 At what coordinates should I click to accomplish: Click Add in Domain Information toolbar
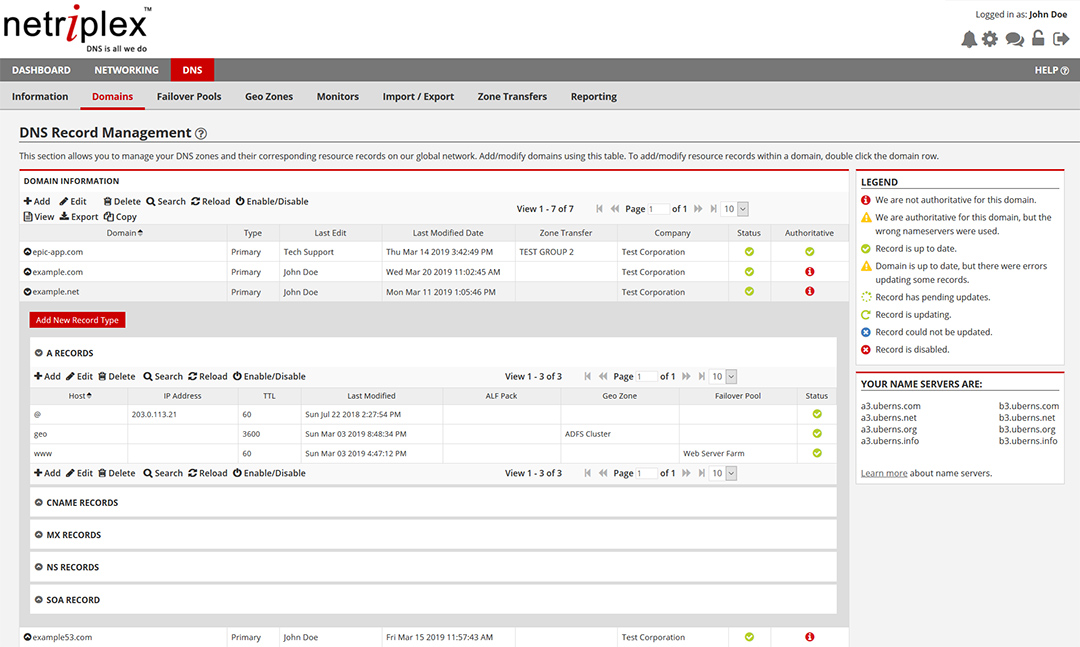[x=37, y=201]
